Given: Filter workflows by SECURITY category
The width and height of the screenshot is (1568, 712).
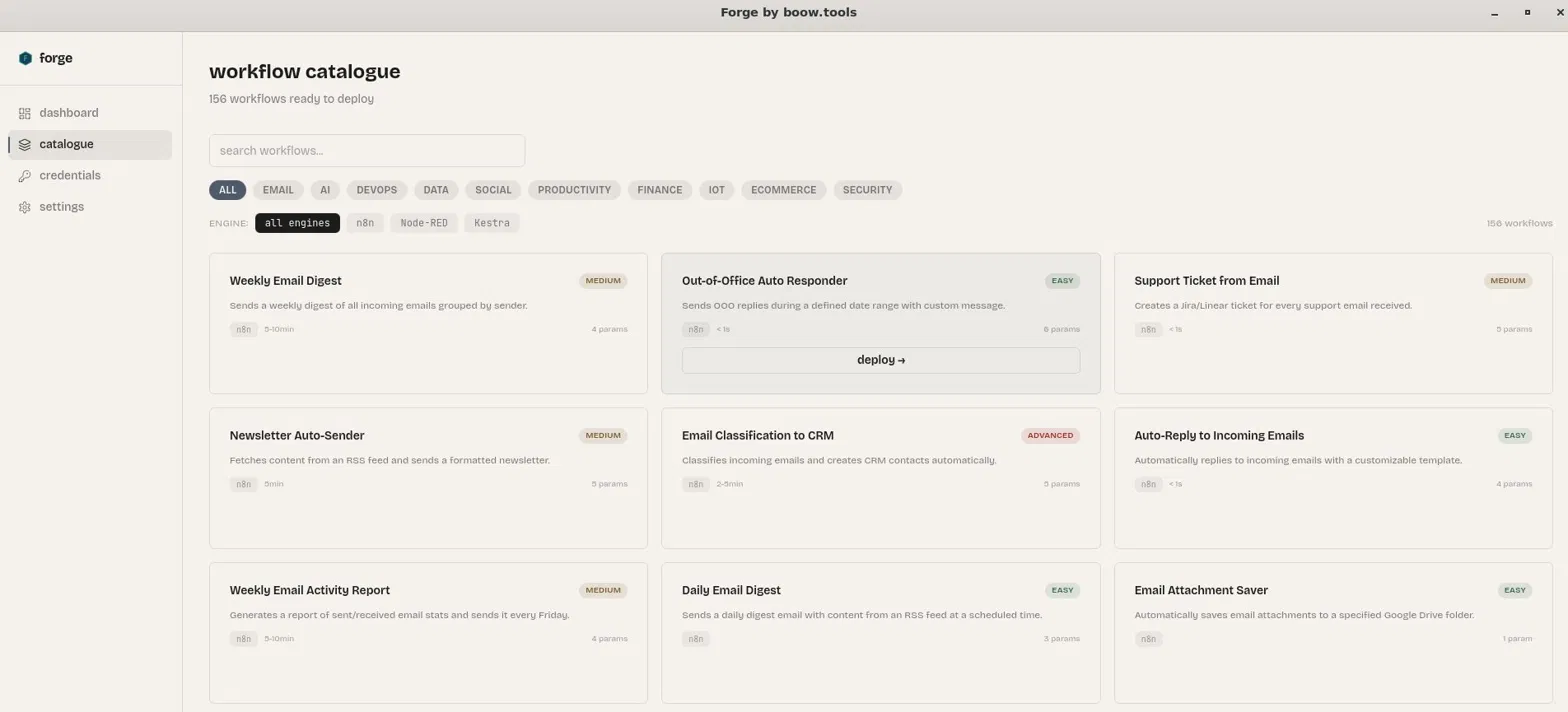Looking at the screenshot, I should (x=867, y=190).
